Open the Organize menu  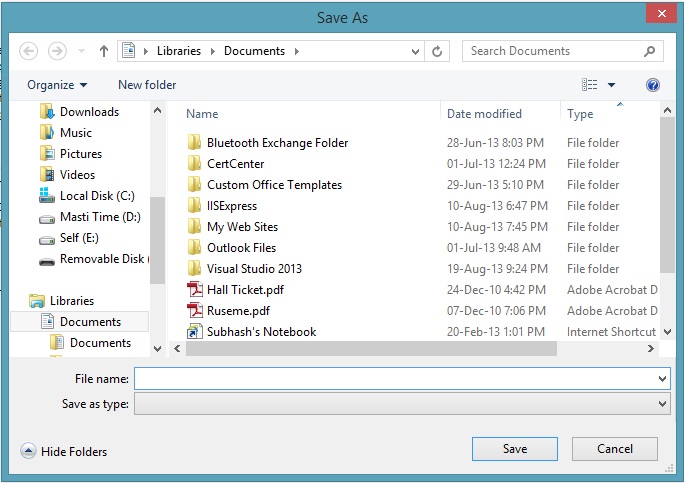pos(57,85)
